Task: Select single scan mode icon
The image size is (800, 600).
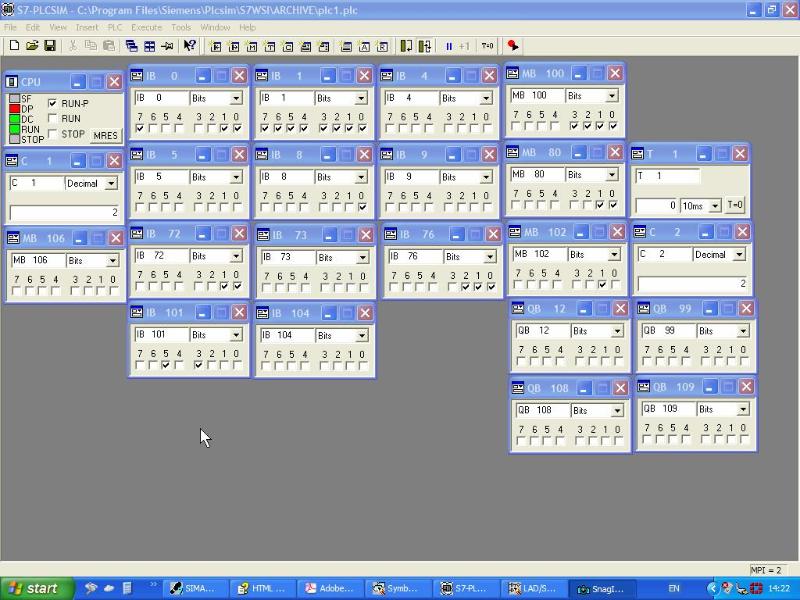Action: point(406,46)
